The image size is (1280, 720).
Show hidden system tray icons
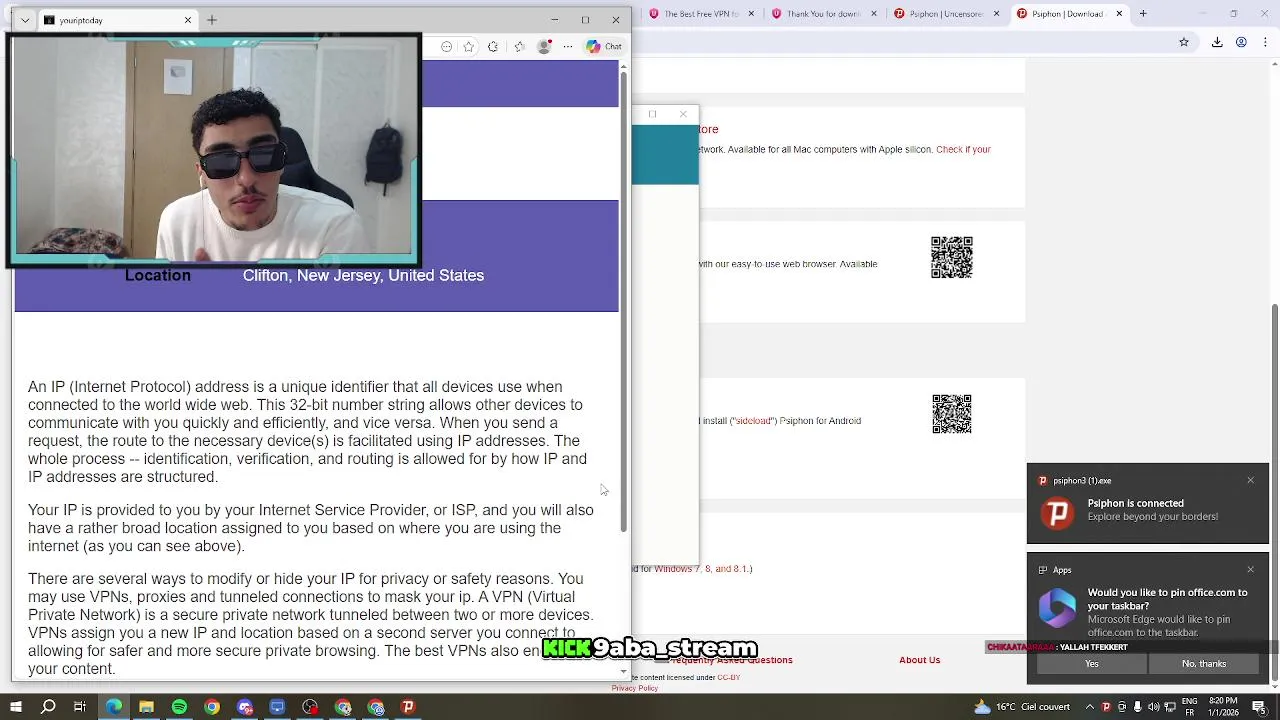click(1091, 707)
